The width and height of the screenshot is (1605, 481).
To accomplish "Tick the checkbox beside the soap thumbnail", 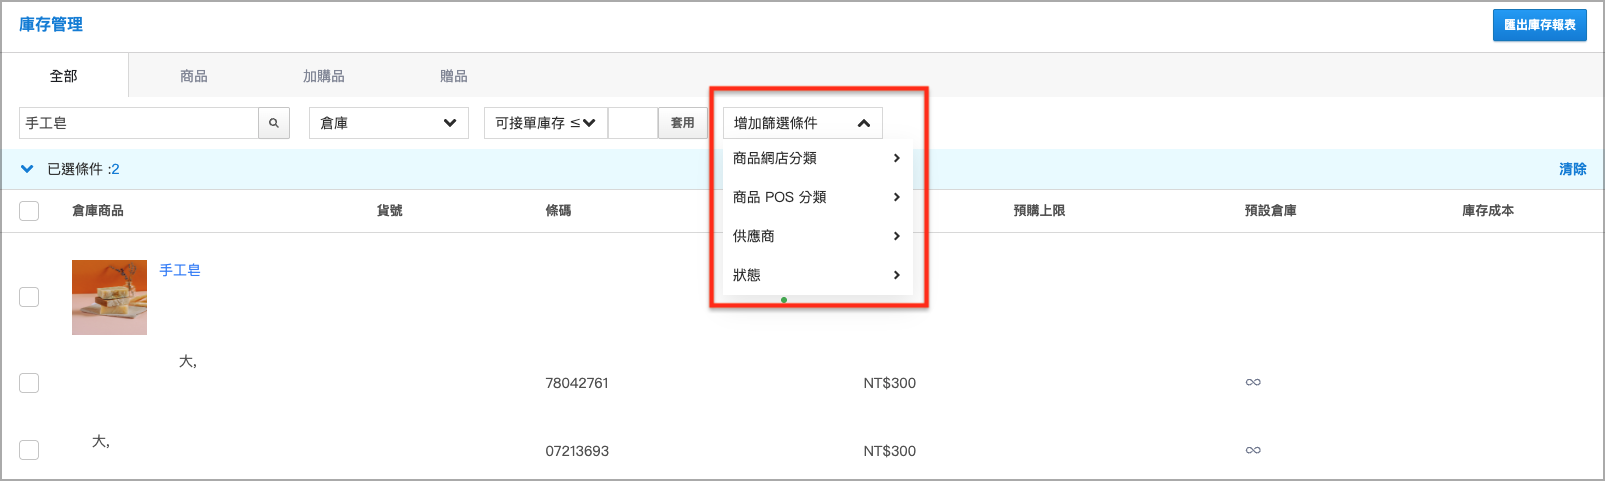I will click(x=29, y=297).
